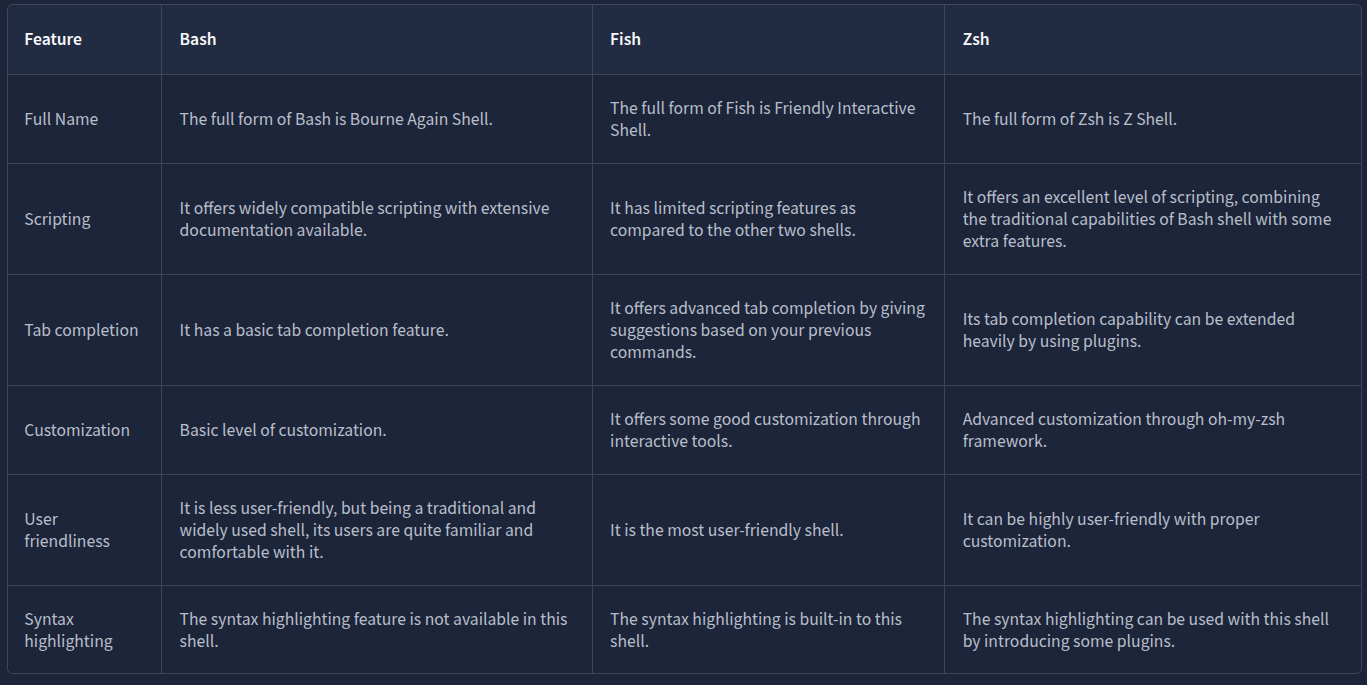Image resolution: width=1367 pixels, height=685 pixels.
Task: Click the Fish column header
Action: tap(625, 39)
